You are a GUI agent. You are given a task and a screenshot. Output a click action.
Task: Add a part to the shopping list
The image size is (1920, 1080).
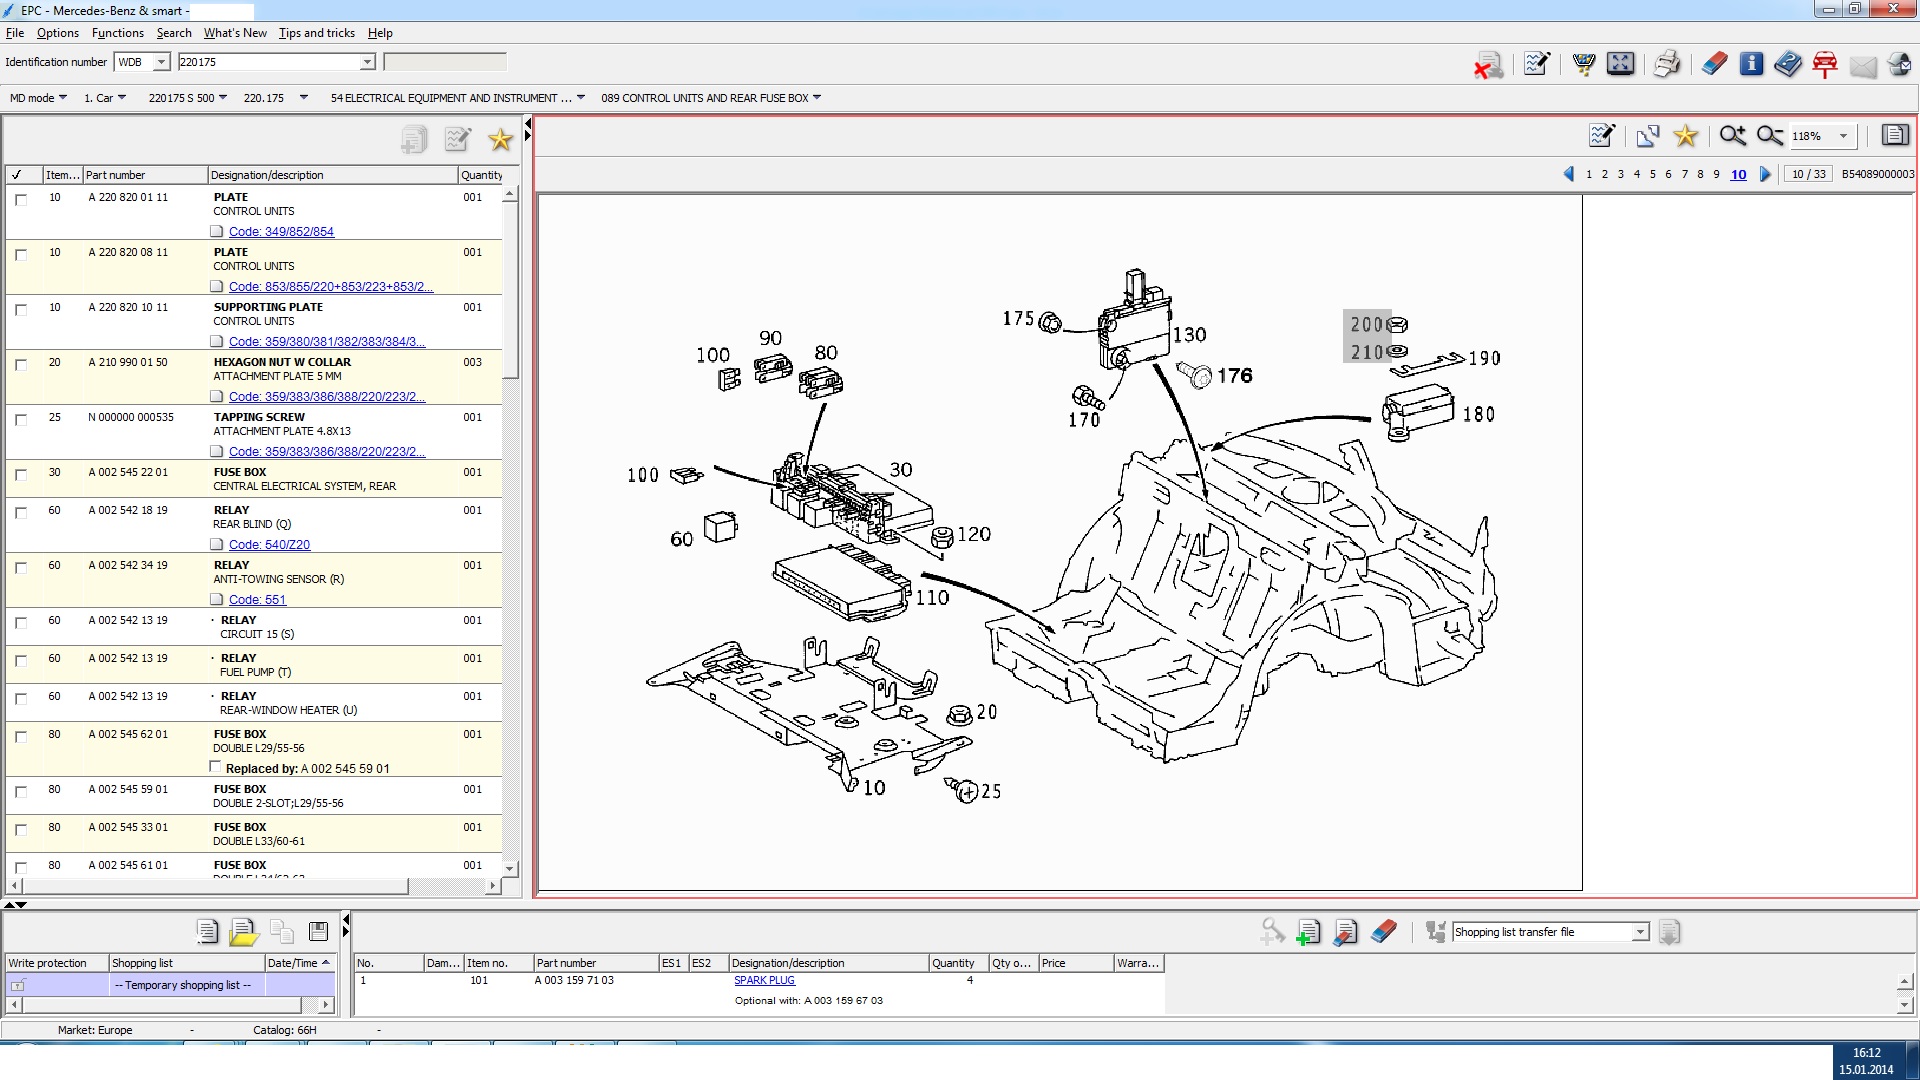1308,932
